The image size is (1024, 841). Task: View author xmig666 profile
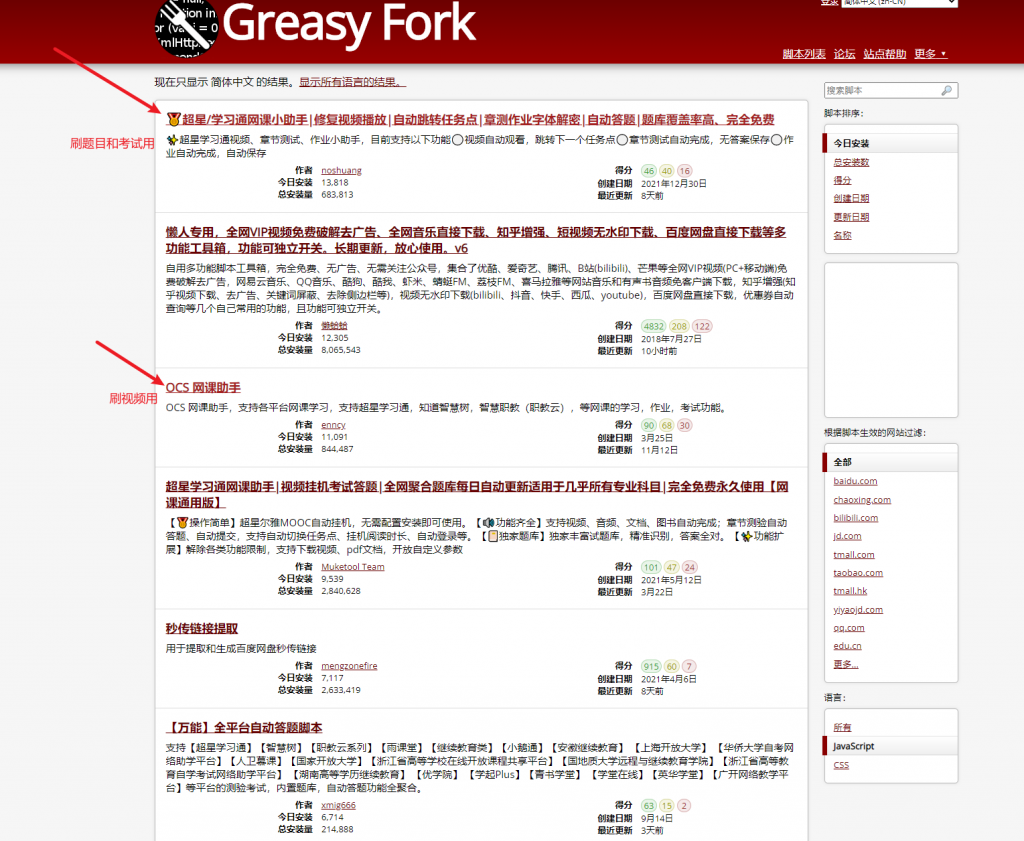pyautogui.click(x=338, y=805)
